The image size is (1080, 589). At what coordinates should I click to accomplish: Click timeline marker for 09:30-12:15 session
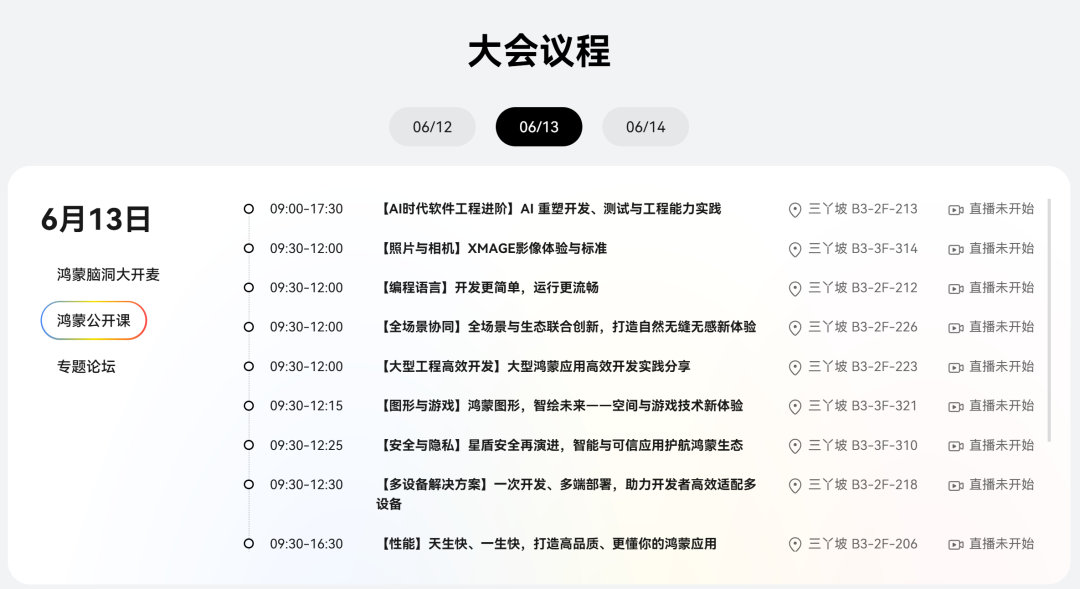249,406
